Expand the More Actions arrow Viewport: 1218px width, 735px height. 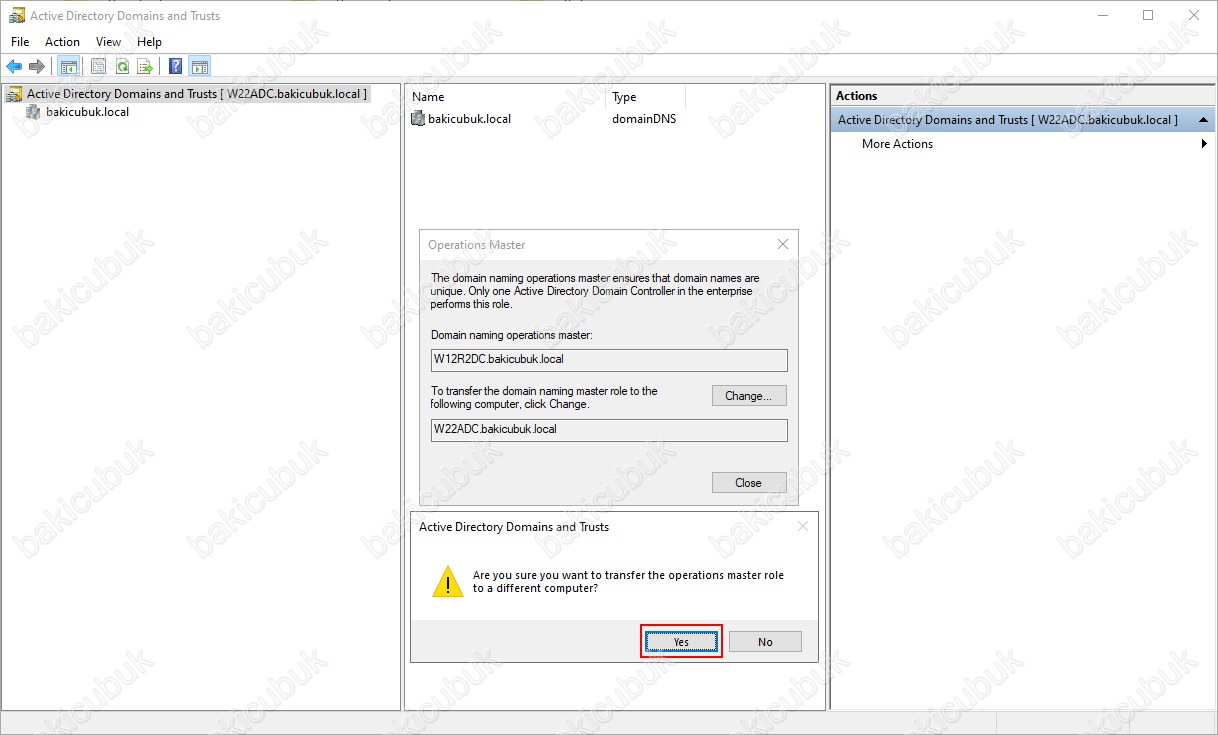(x=1204, y=144)
